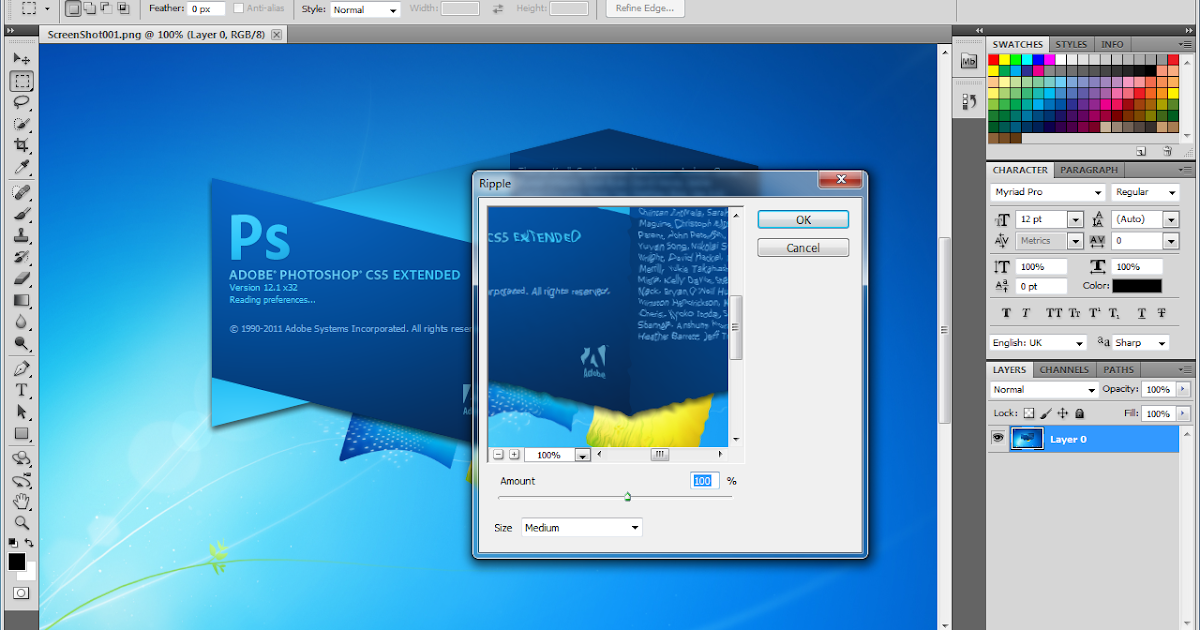Open the Mini Bridge panel icon

[968, 62]
